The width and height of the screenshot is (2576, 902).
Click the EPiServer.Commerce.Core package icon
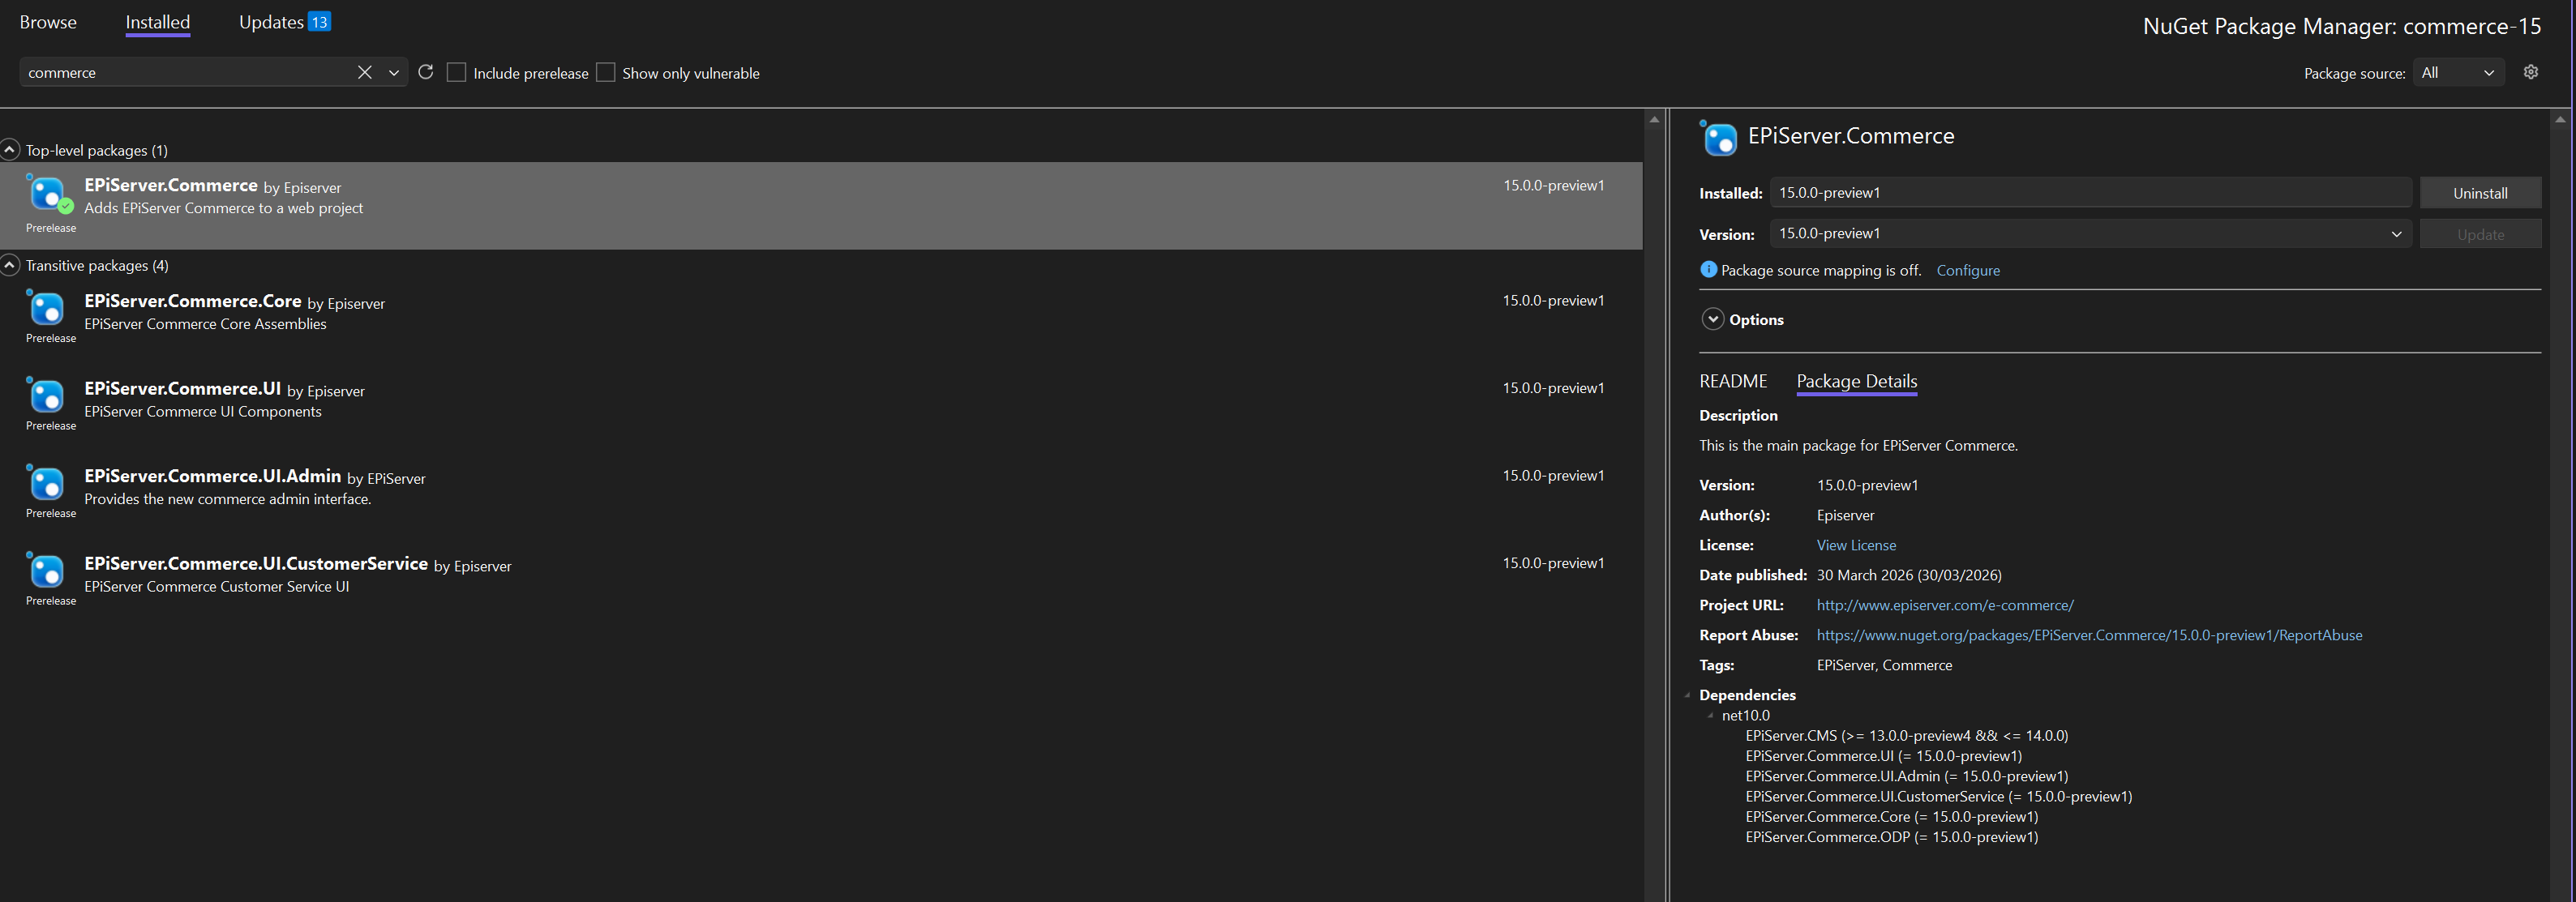coord(47,309)
